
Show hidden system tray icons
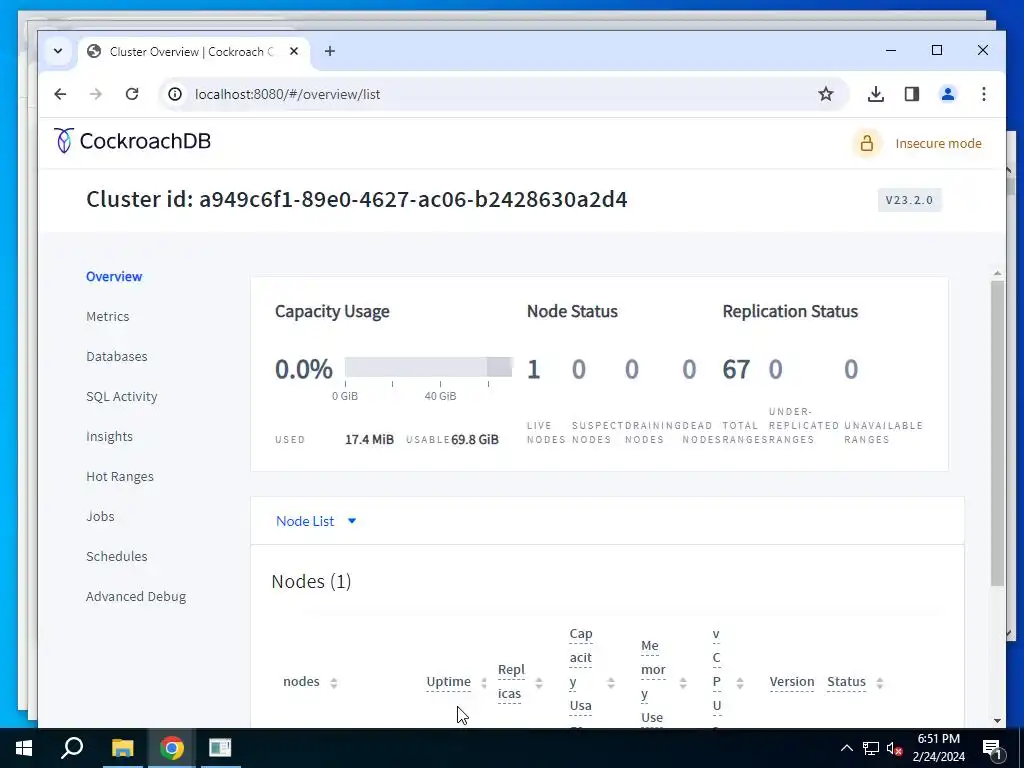[x=846, y=748]
